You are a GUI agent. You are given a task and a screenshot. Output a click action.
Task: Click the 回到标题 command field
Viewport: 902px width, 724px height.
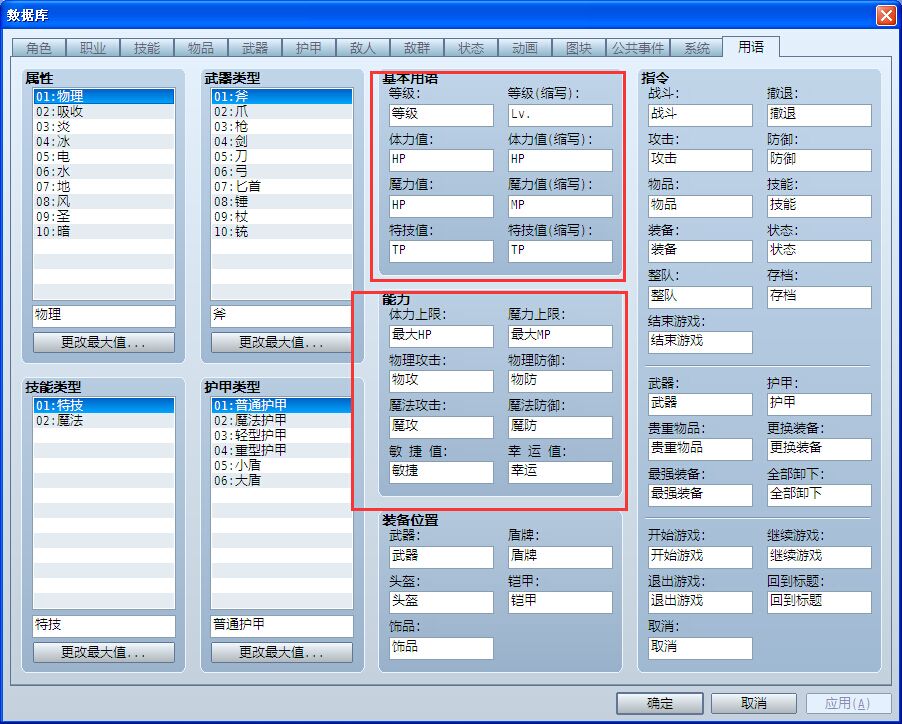[819, 602]
